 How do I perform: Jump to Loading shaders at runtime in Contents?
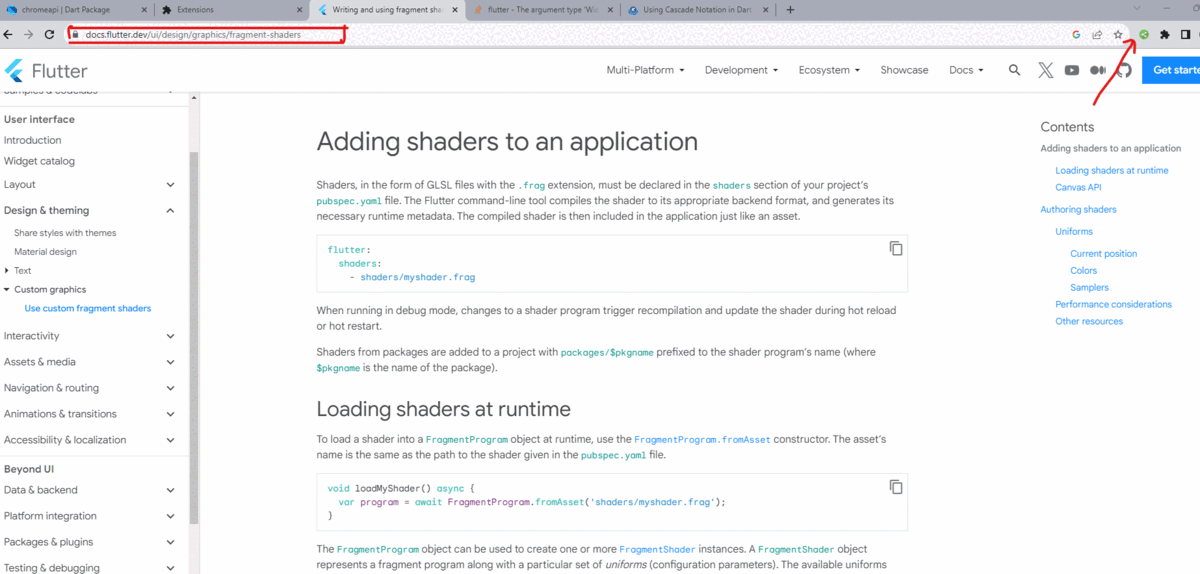[x=1111, y=170]
